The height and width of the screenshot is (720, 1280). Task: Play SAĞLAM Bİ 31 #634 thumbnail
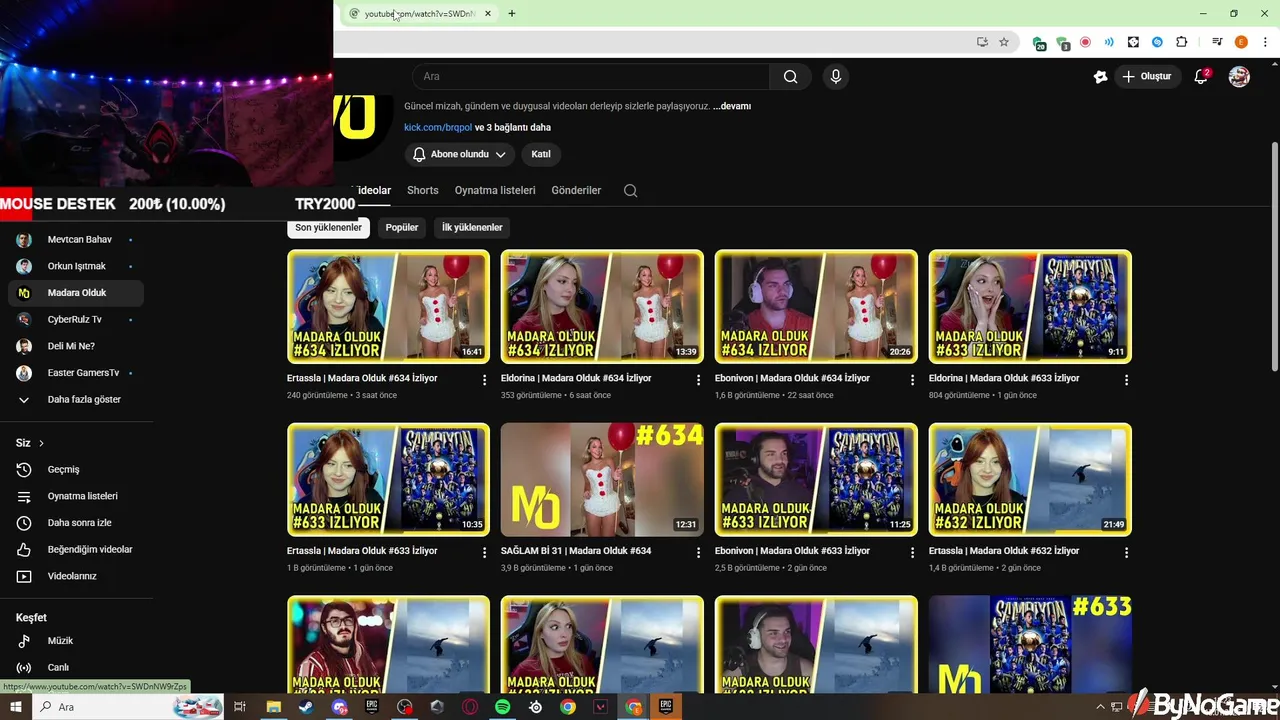tap(602, 480)
